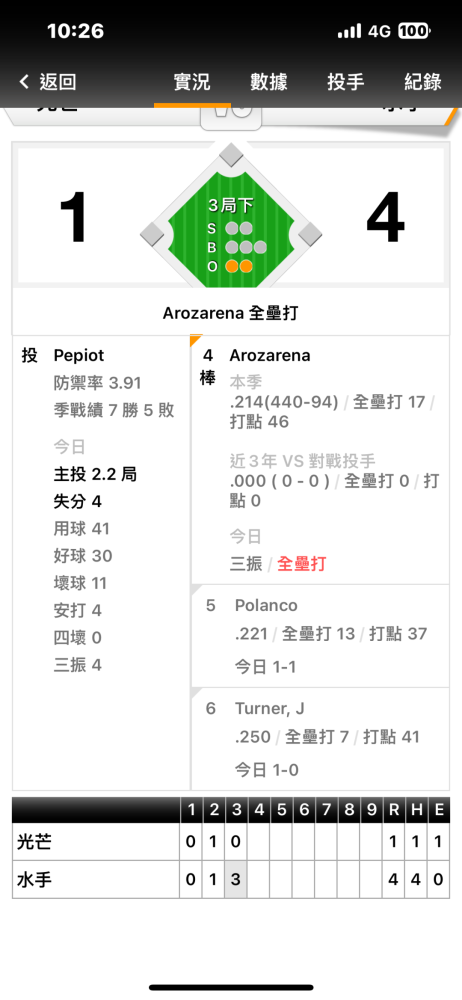Tap the second base icon
The width and height of the screenshot is (462, 1000).
point(231,154)
